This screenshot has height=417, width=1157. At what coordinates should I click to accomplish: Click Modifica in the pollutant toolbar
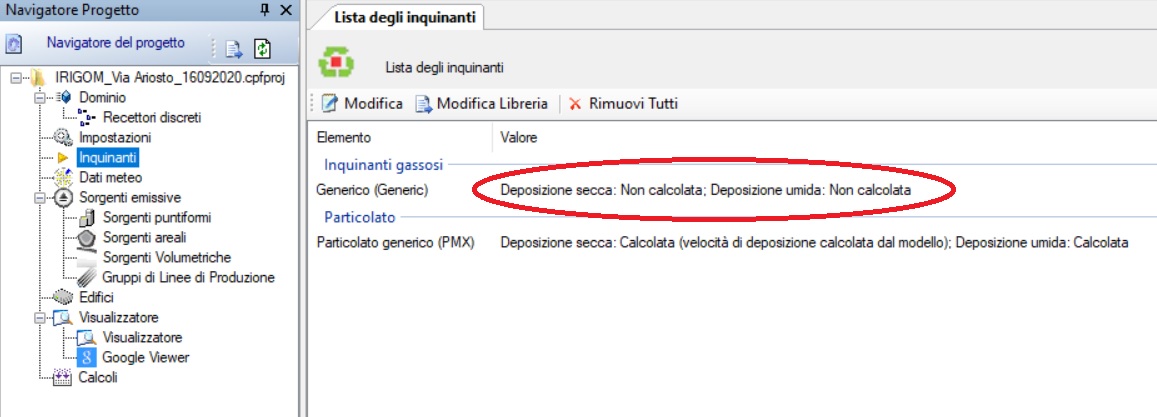click(363, 104)
